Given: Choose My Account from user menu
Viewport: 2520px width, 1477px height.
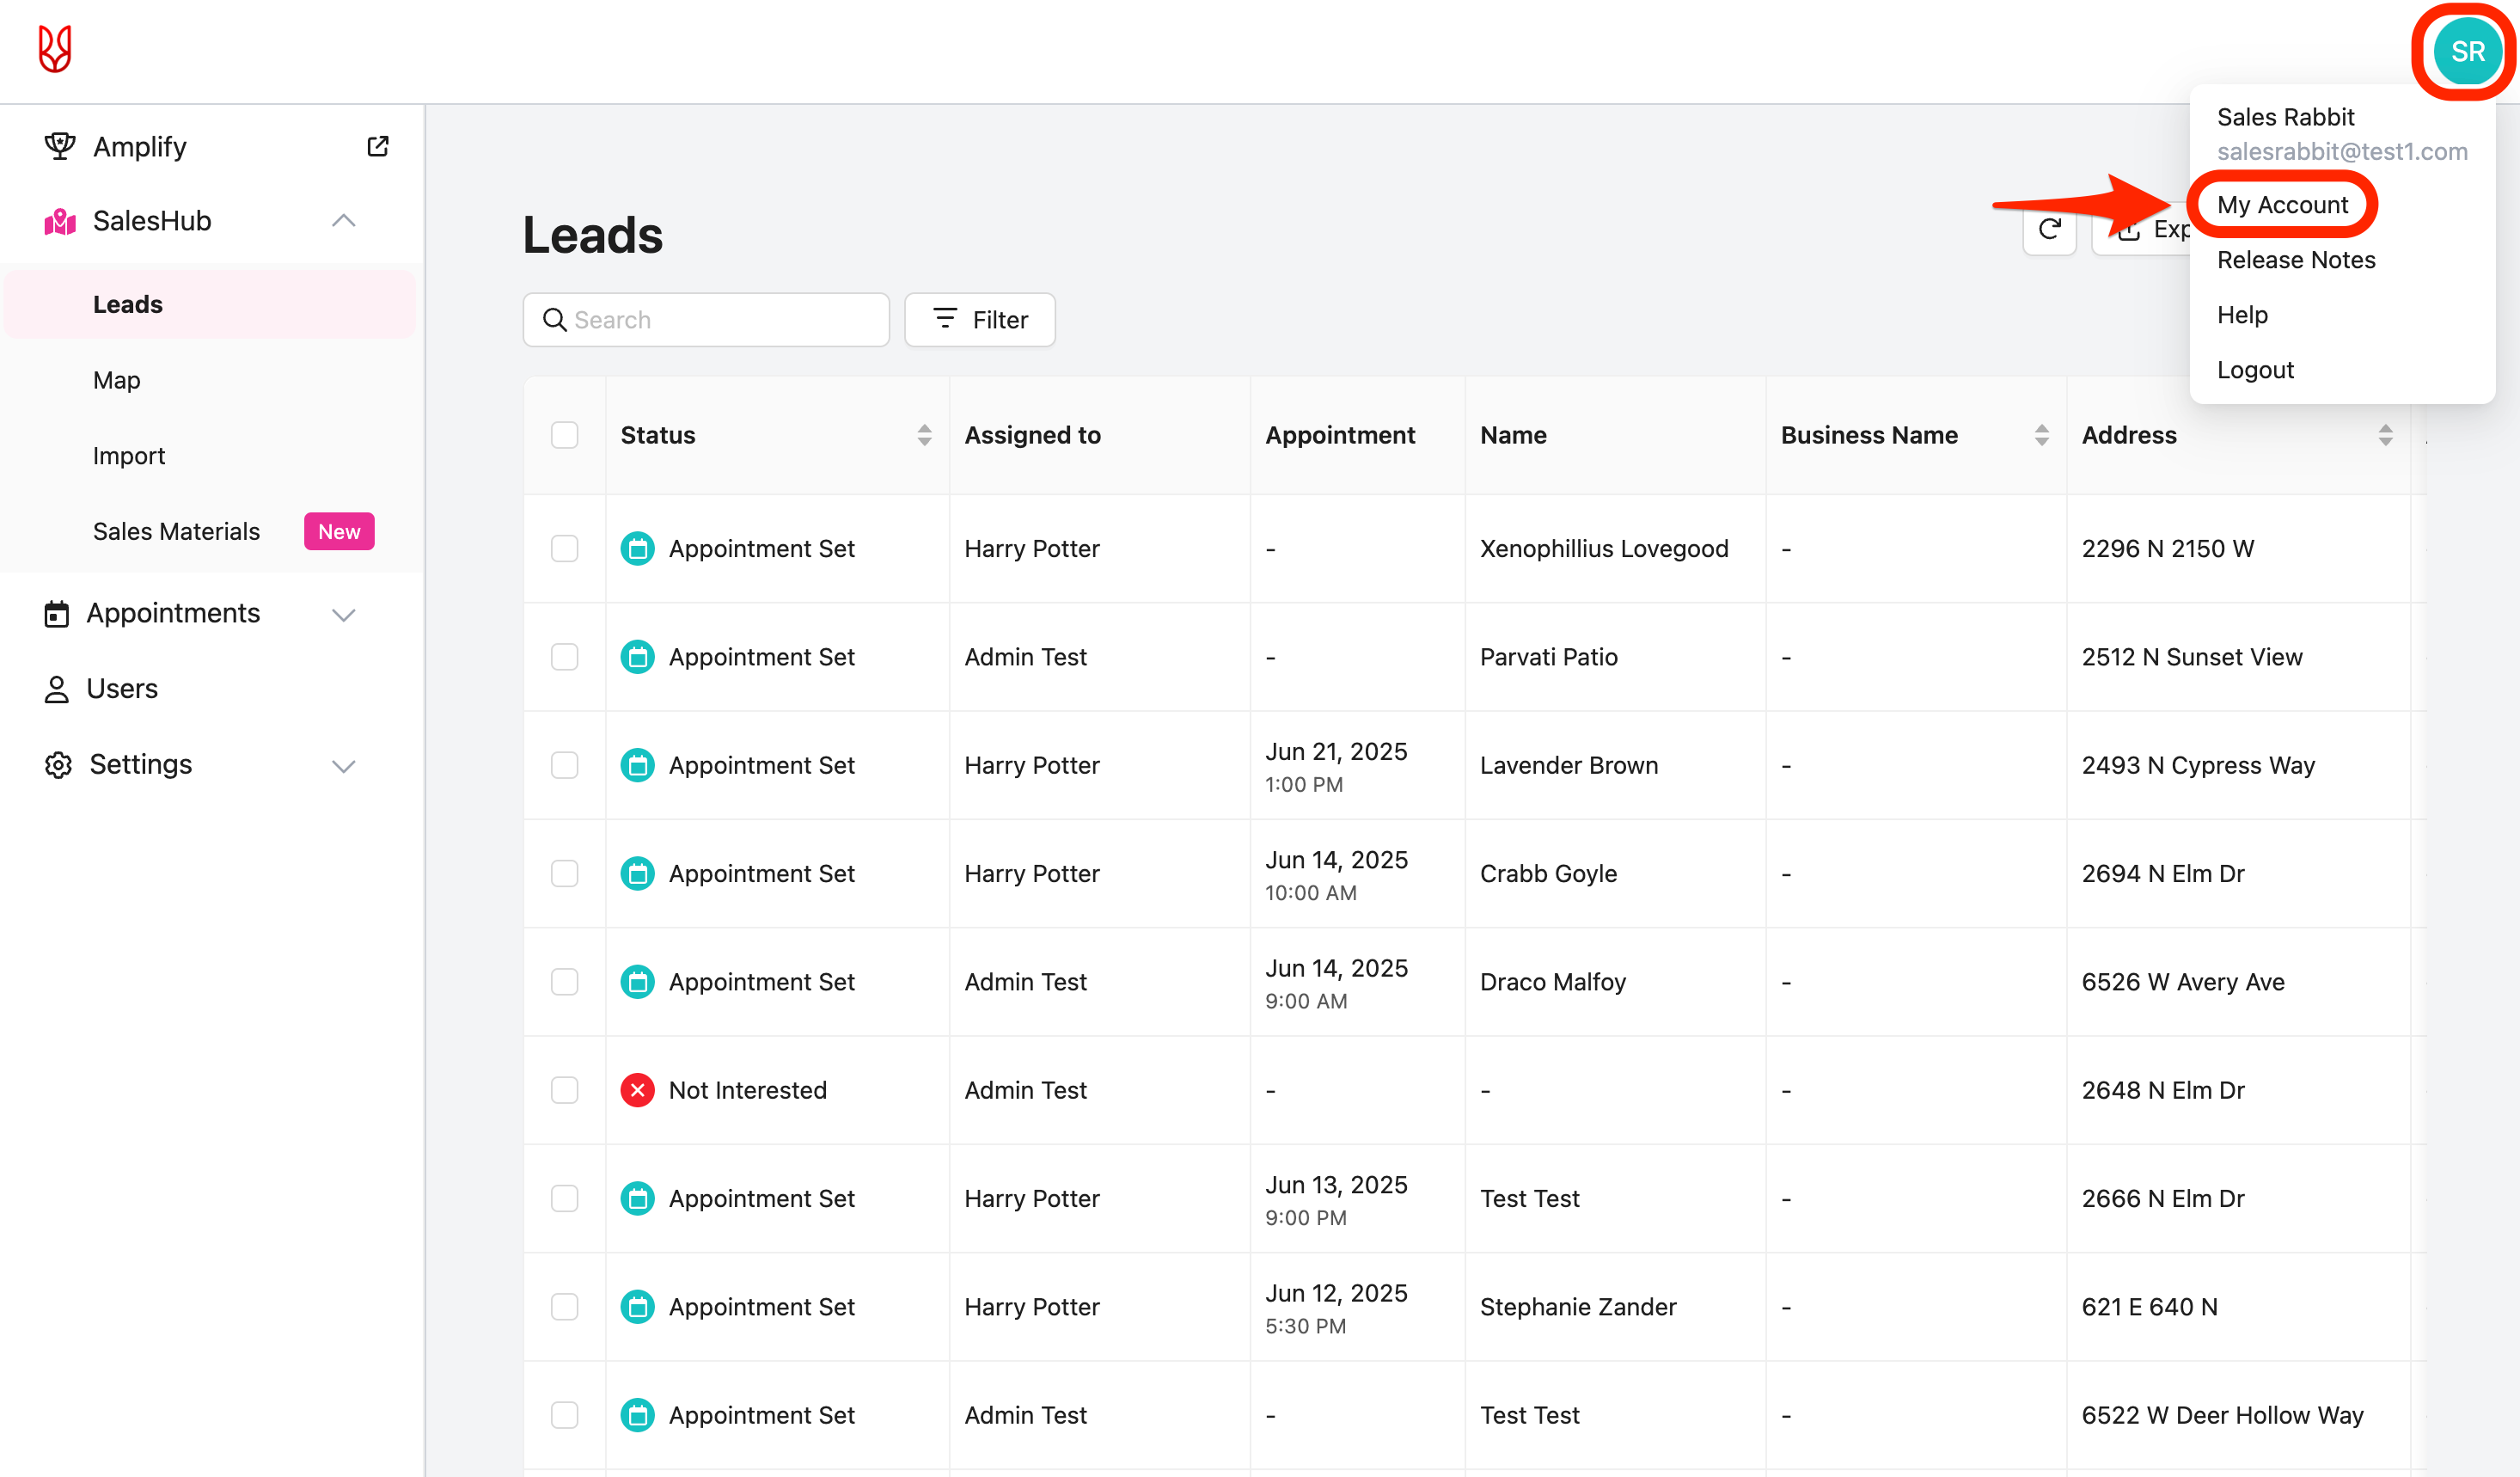Looking at the screenshot, I should pyautogui.click(x=2281, y=205).
